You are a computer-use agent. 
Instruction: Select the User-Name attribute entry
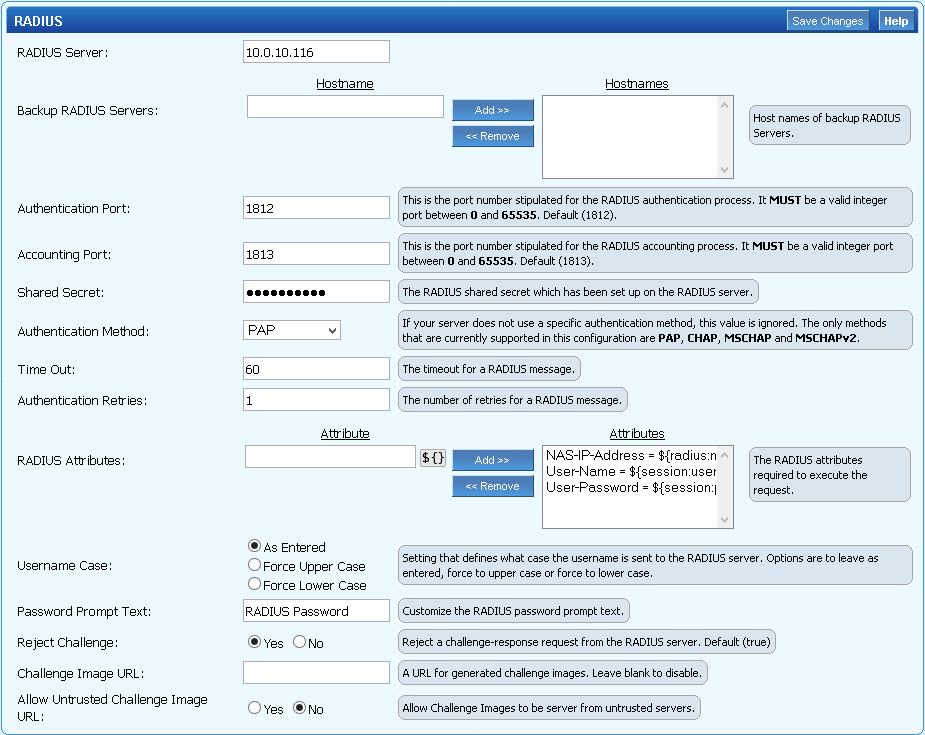(x=631, y=471)
